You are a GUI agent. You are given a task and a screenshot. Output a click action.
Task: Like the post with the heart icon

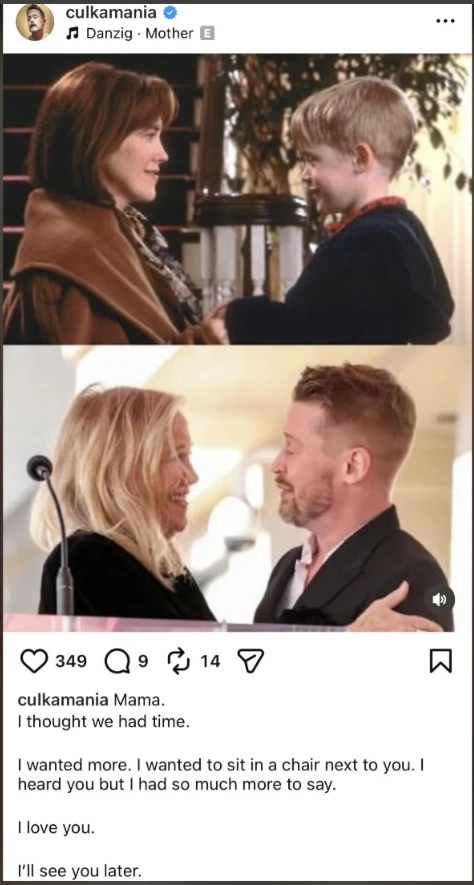tap(34, 661)
